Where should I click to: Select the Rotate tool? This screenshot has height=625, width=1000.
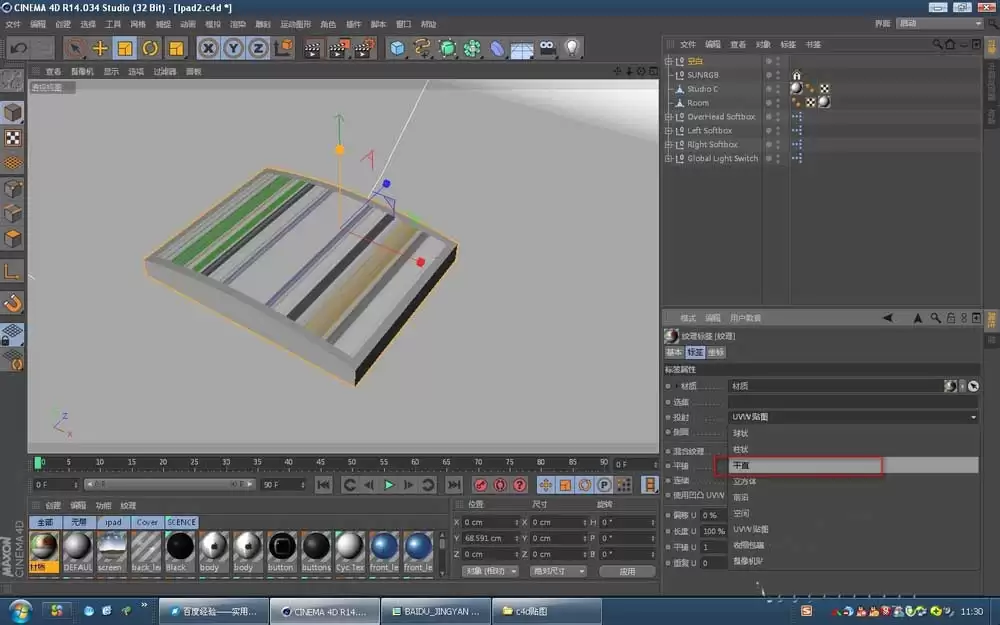coord(150,47)
